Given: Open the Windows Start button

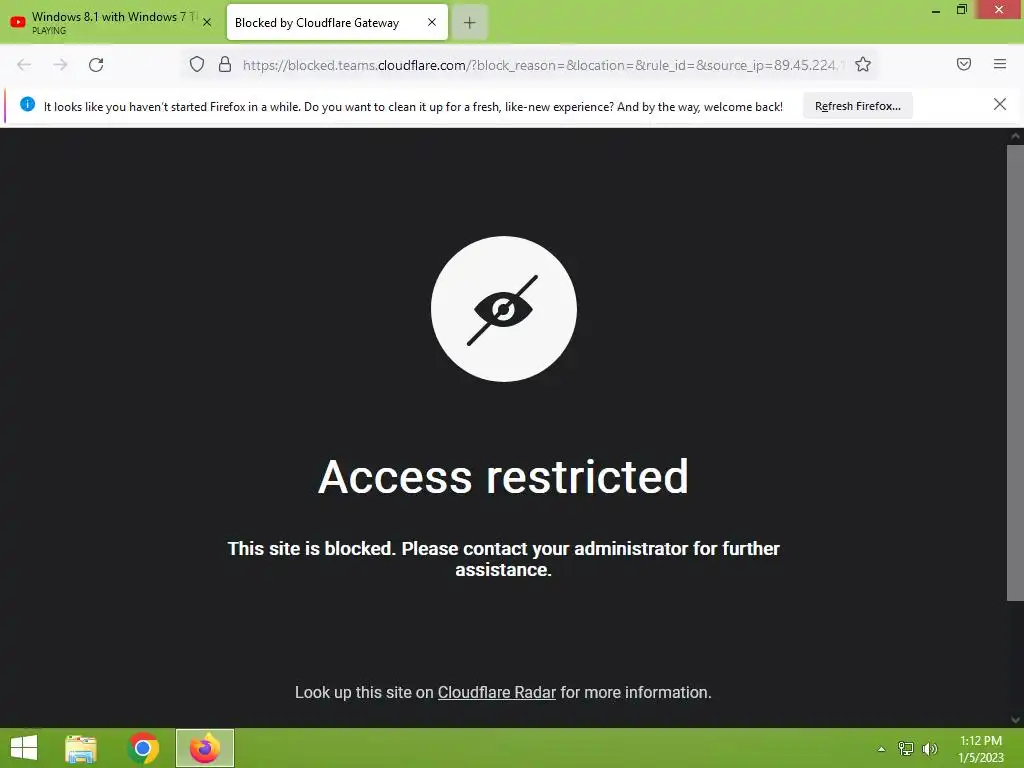Looking at the screenshot, I should click(24, 748).
